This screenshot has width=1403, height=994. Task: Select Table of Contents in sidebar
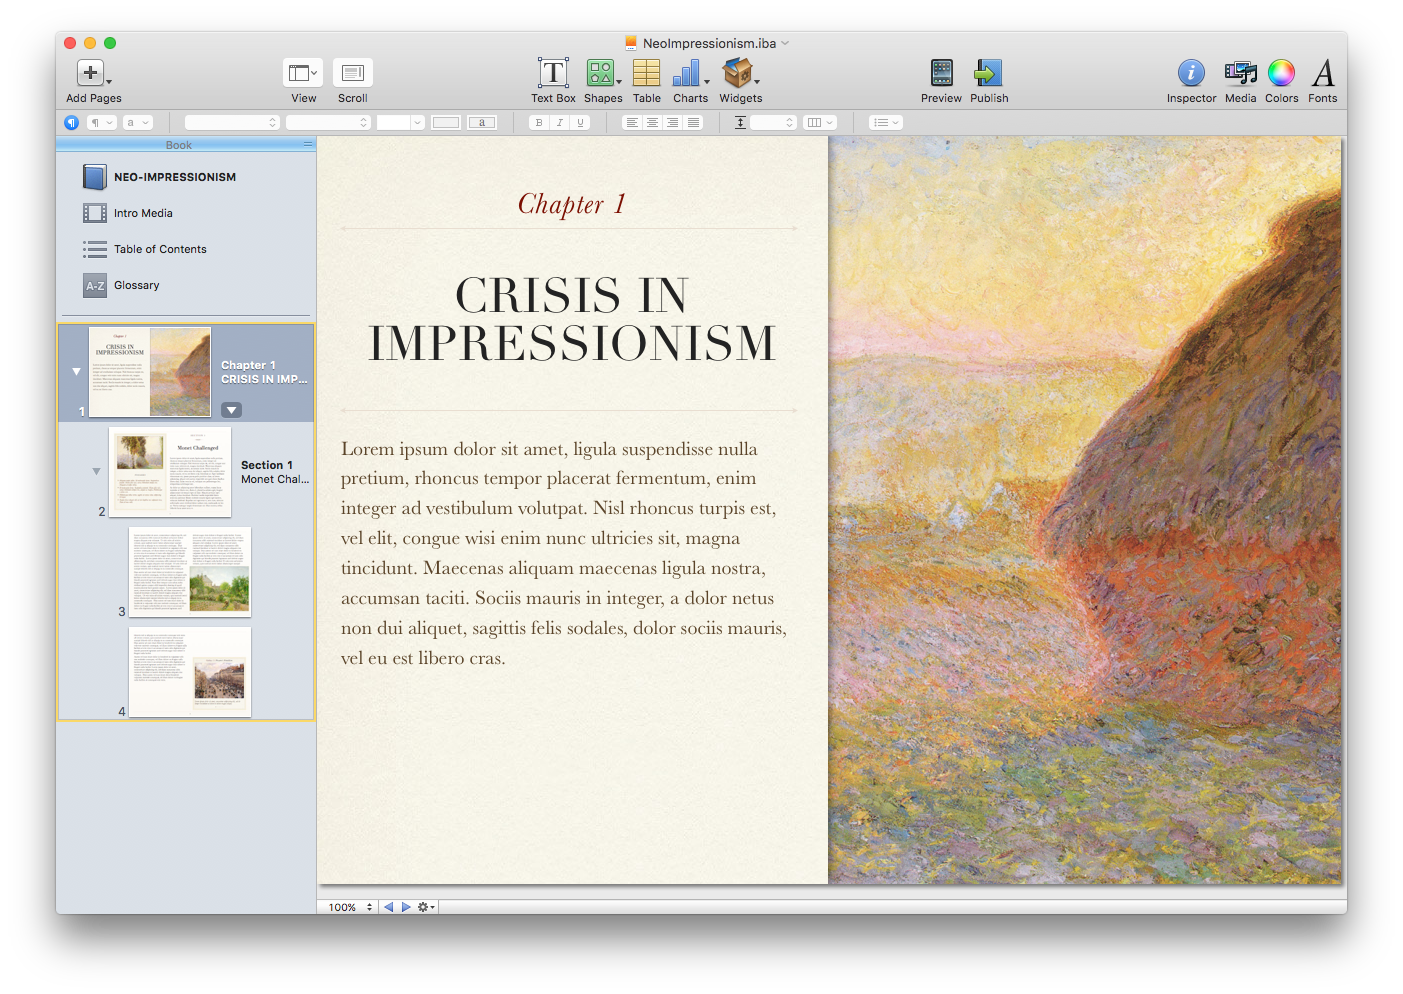[x=160, y=249]
